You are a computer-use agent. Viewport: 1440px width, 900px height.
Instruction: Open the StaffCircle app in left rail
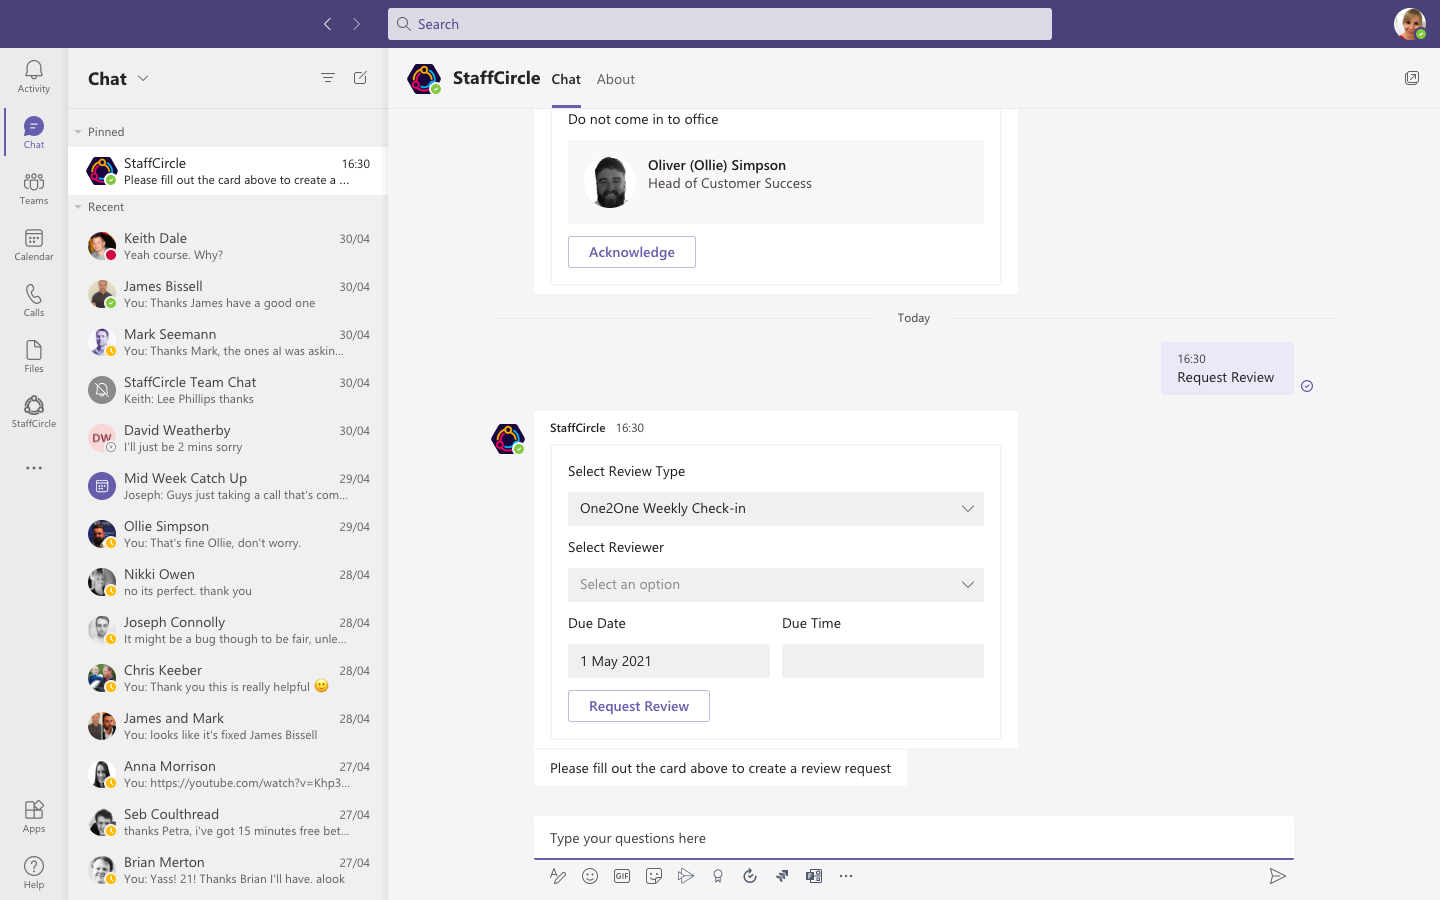click(x=34, y=411)
